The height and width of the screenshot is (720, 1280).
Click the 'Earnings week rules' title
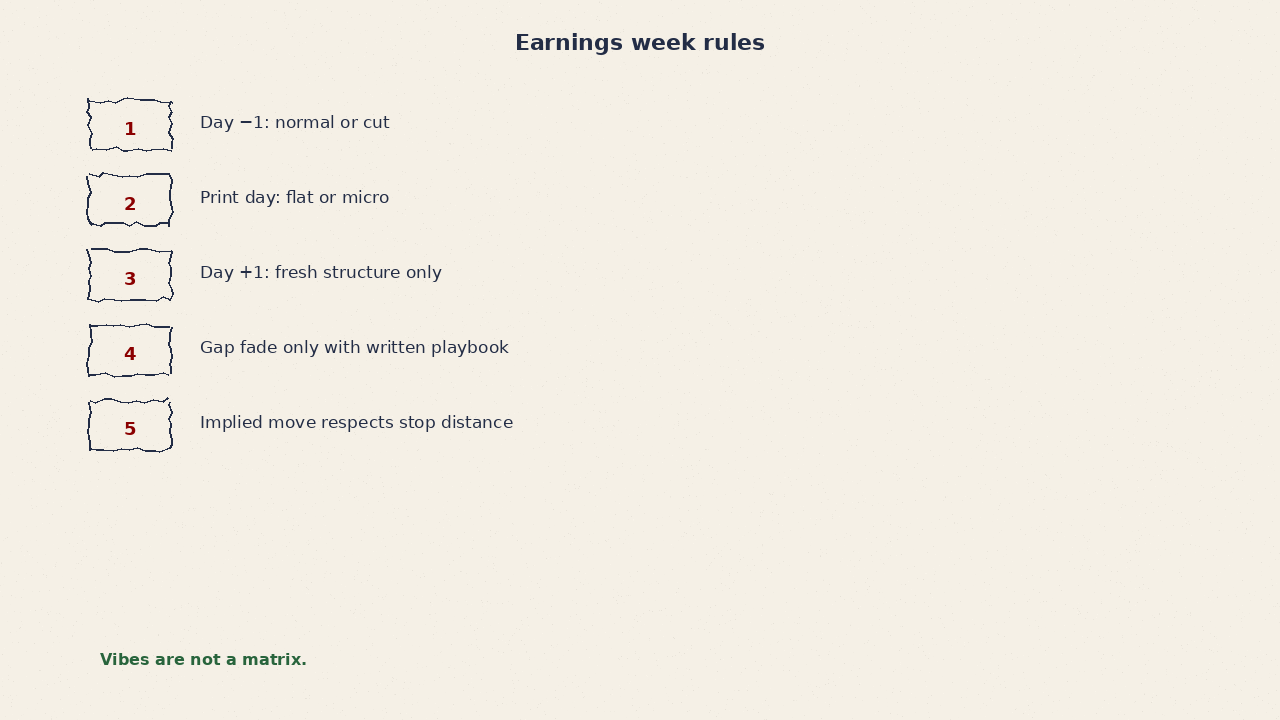coord(640,43)
